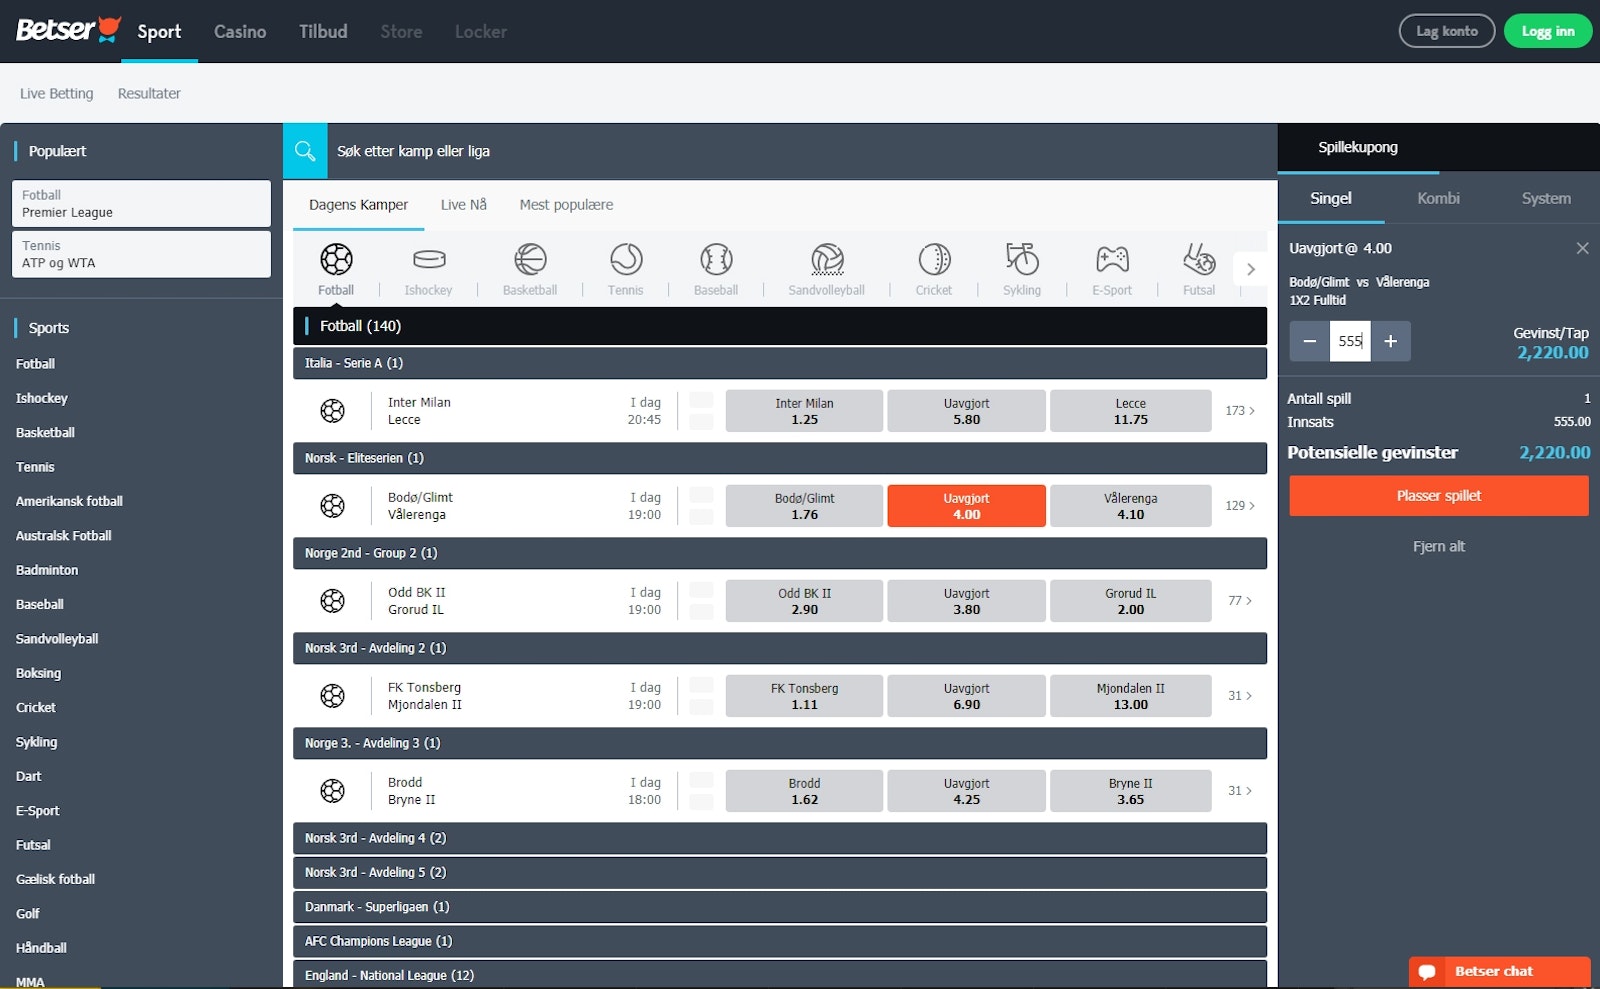Toggle Grorud IL 2.00 odds selection
Viewport: 1600px width, 989px height.
(1130, 601)
